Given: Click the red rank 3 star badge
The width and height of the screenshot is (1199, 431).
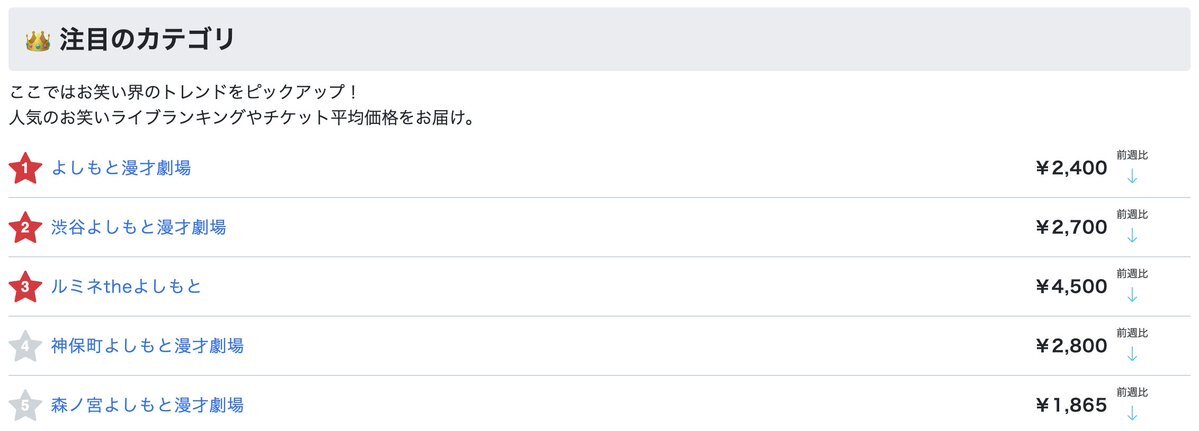Looking at the screenshot, I should [25, 287].
